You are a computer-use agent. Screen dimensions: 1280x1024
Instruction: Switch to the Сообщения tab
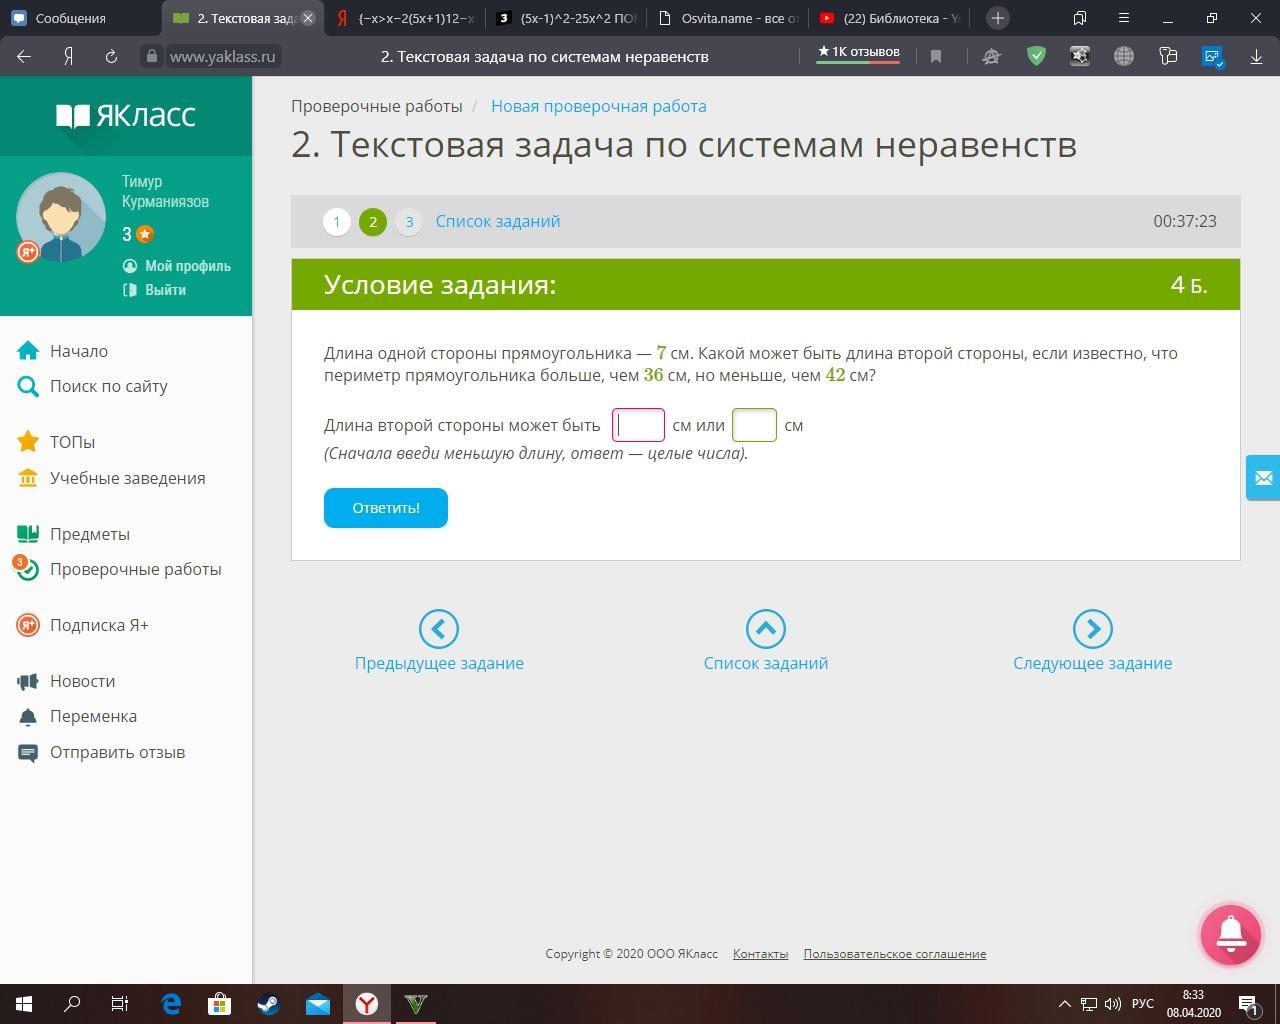pos(80,18)
